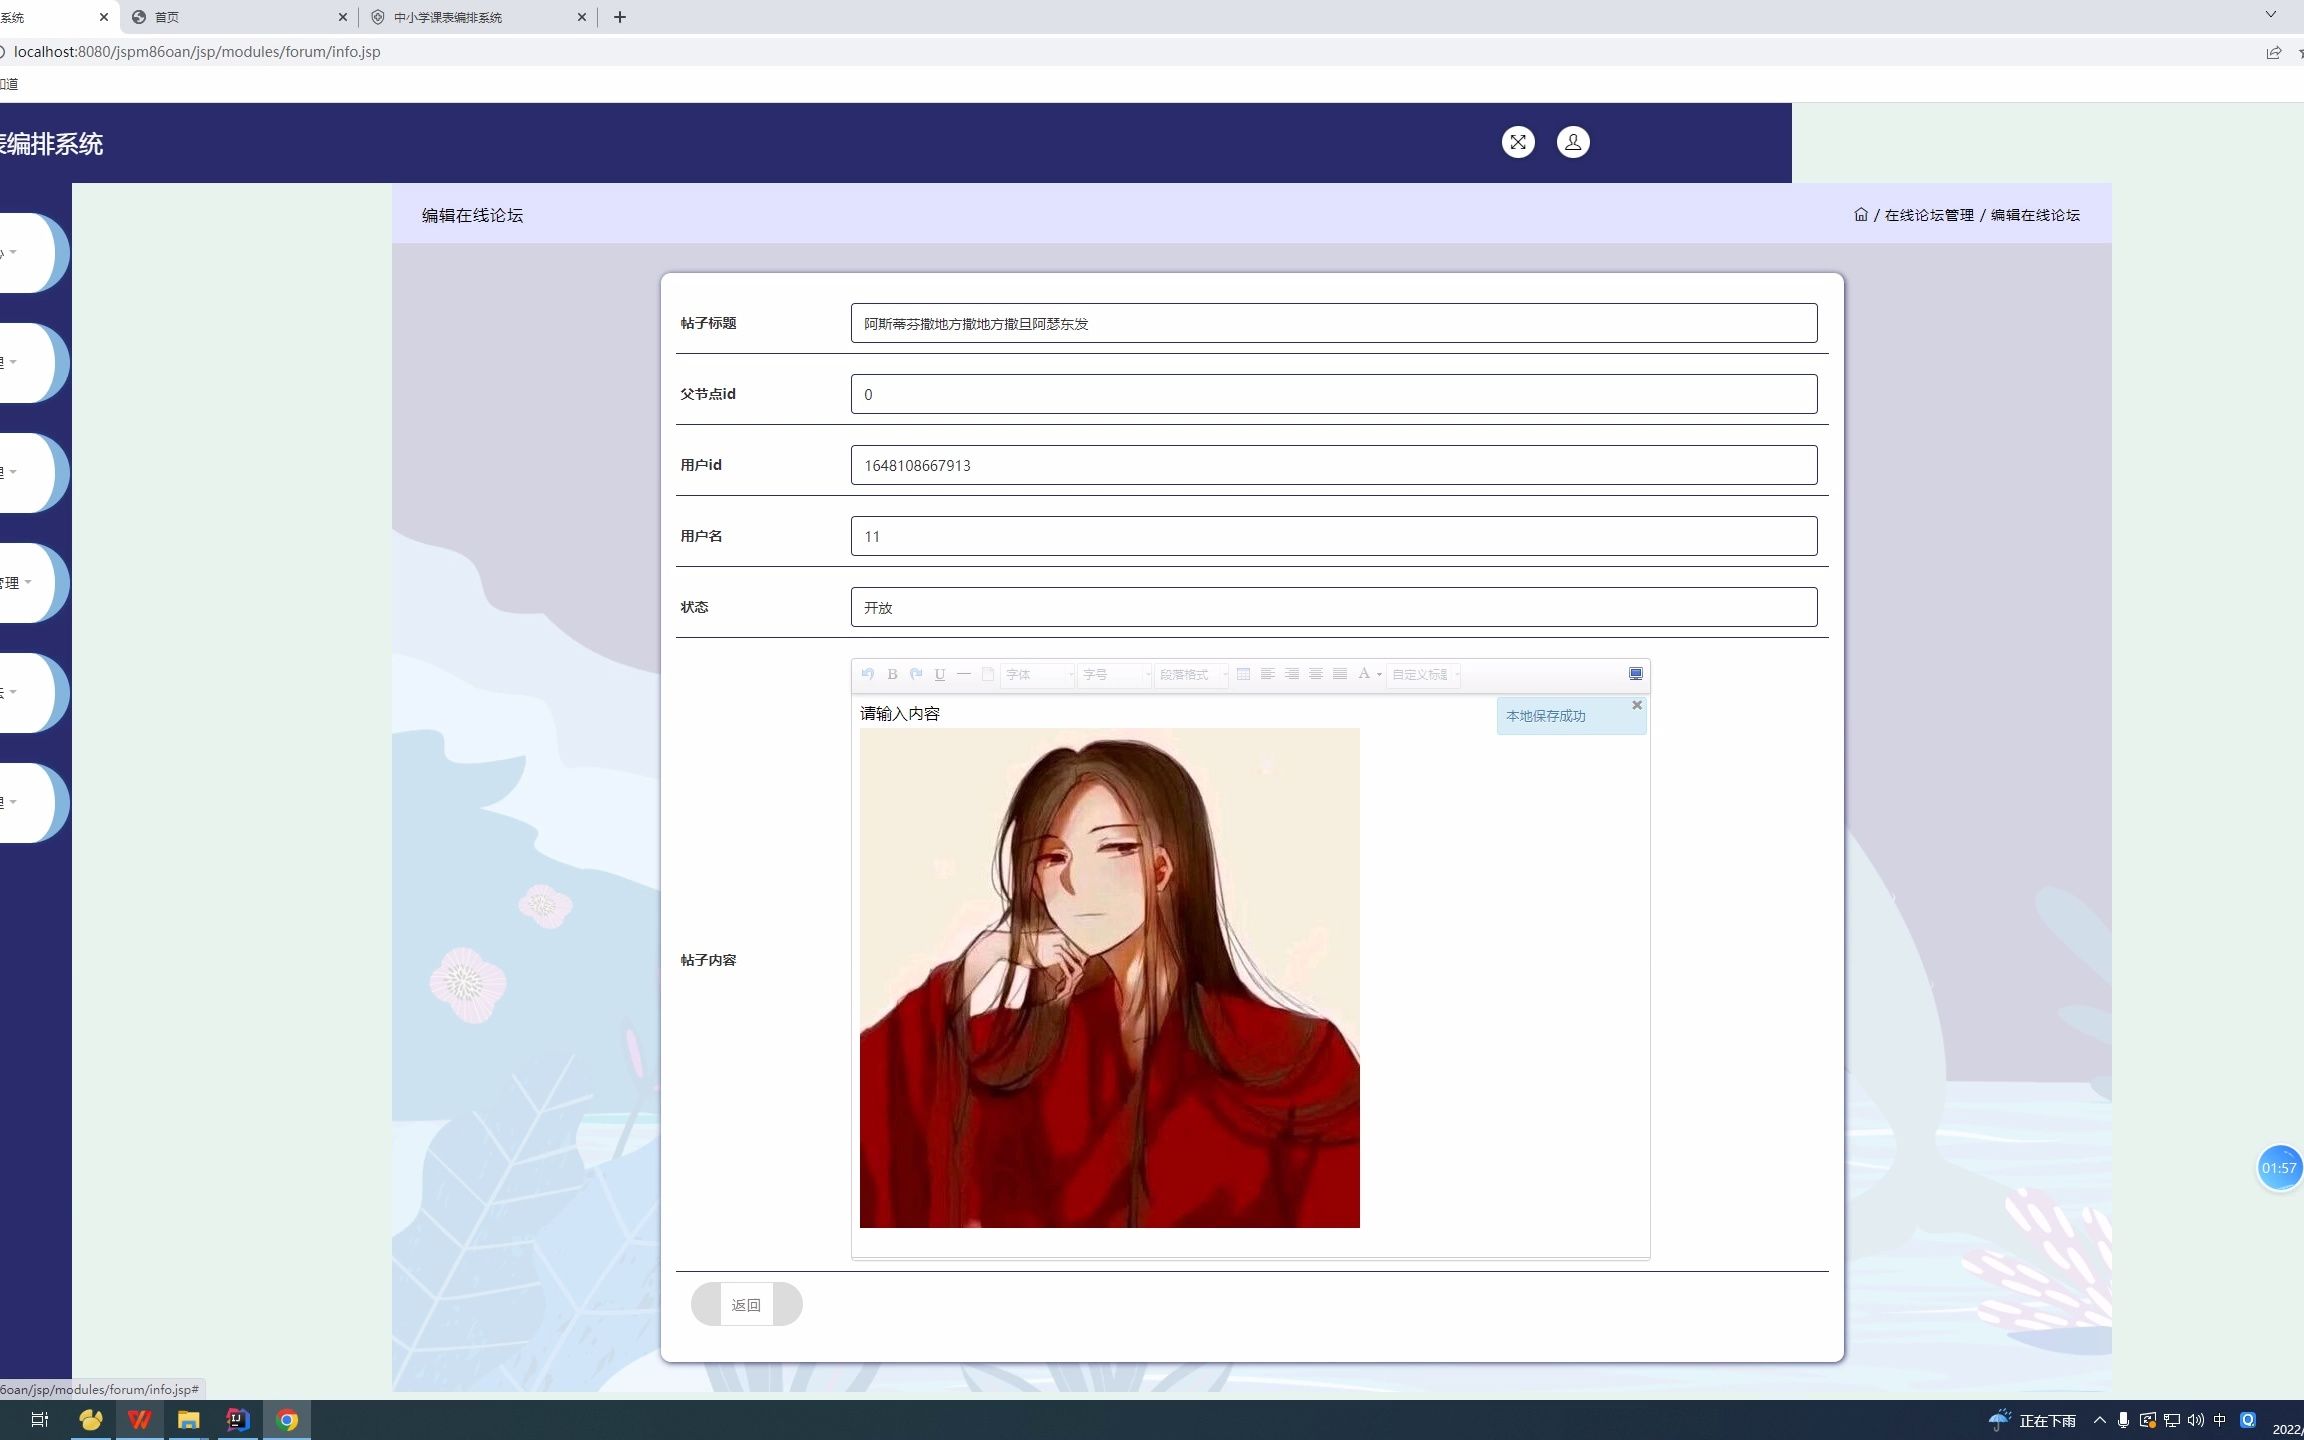Switch to the 首页 browser tab

(240, 17)
